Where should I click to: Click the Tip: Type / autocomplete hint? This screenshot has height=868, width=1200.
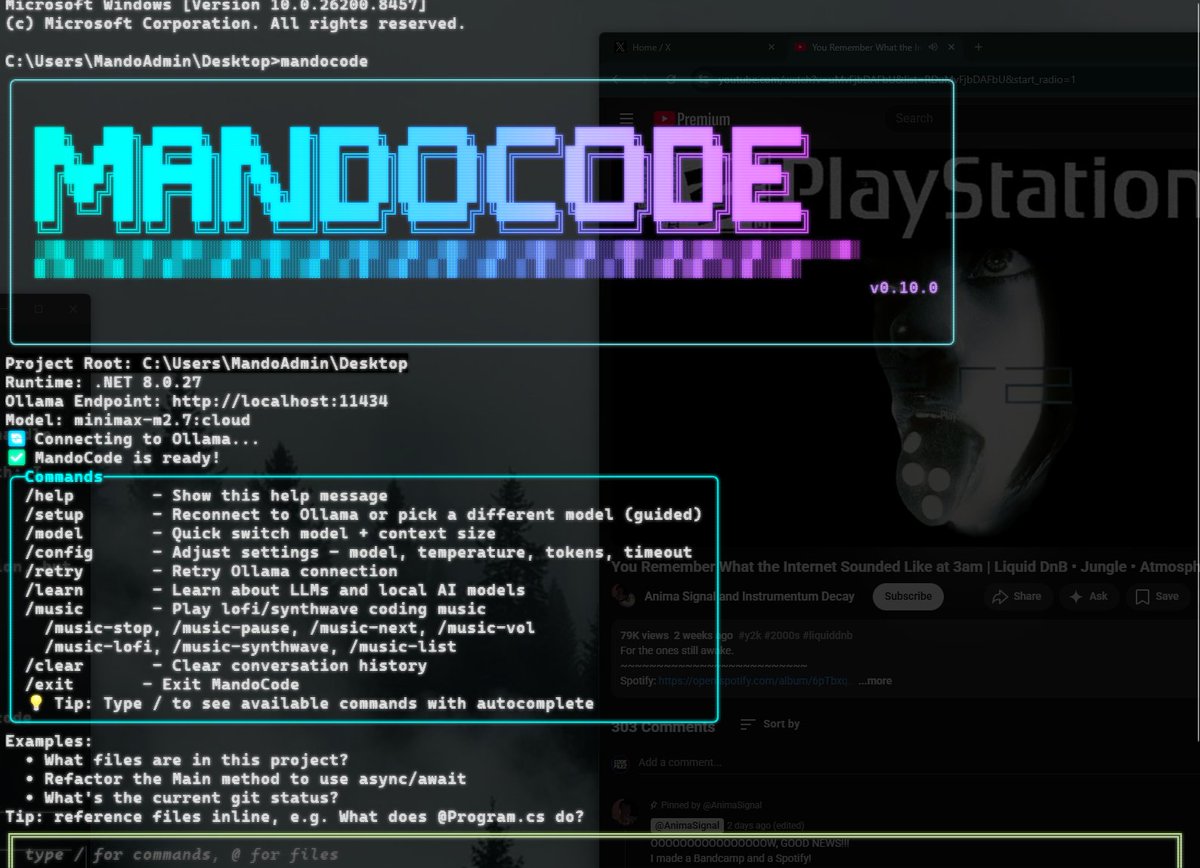311,704
